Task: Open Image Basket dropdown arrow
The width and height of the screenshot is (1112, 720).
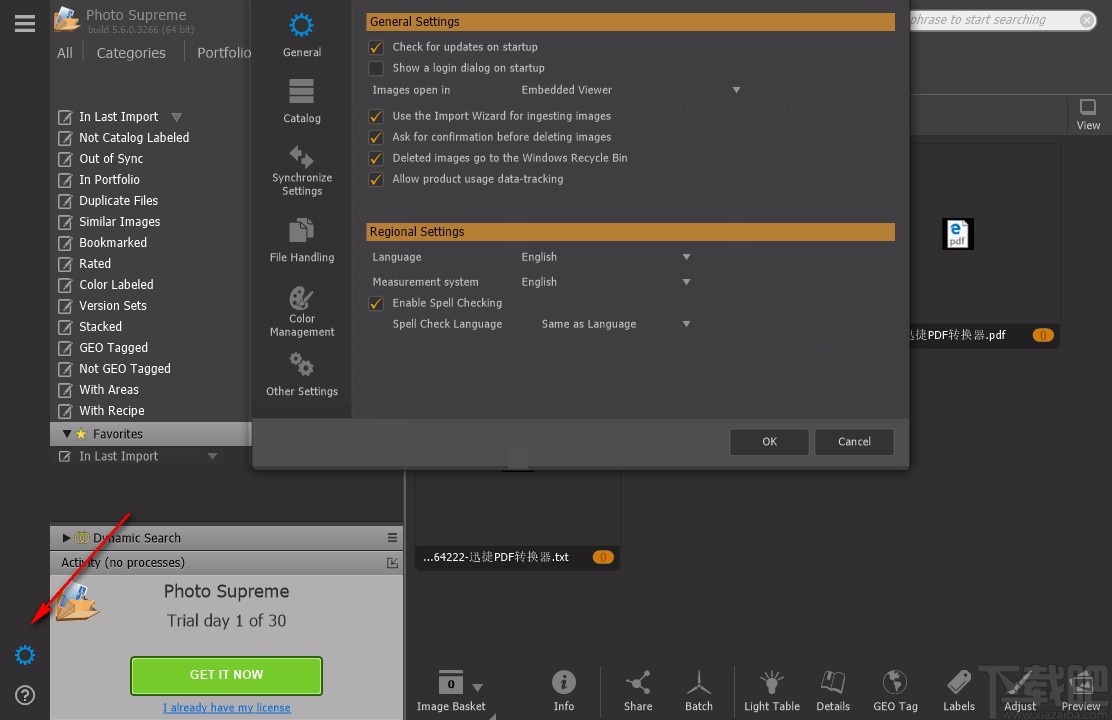Action: click(477, 687)
